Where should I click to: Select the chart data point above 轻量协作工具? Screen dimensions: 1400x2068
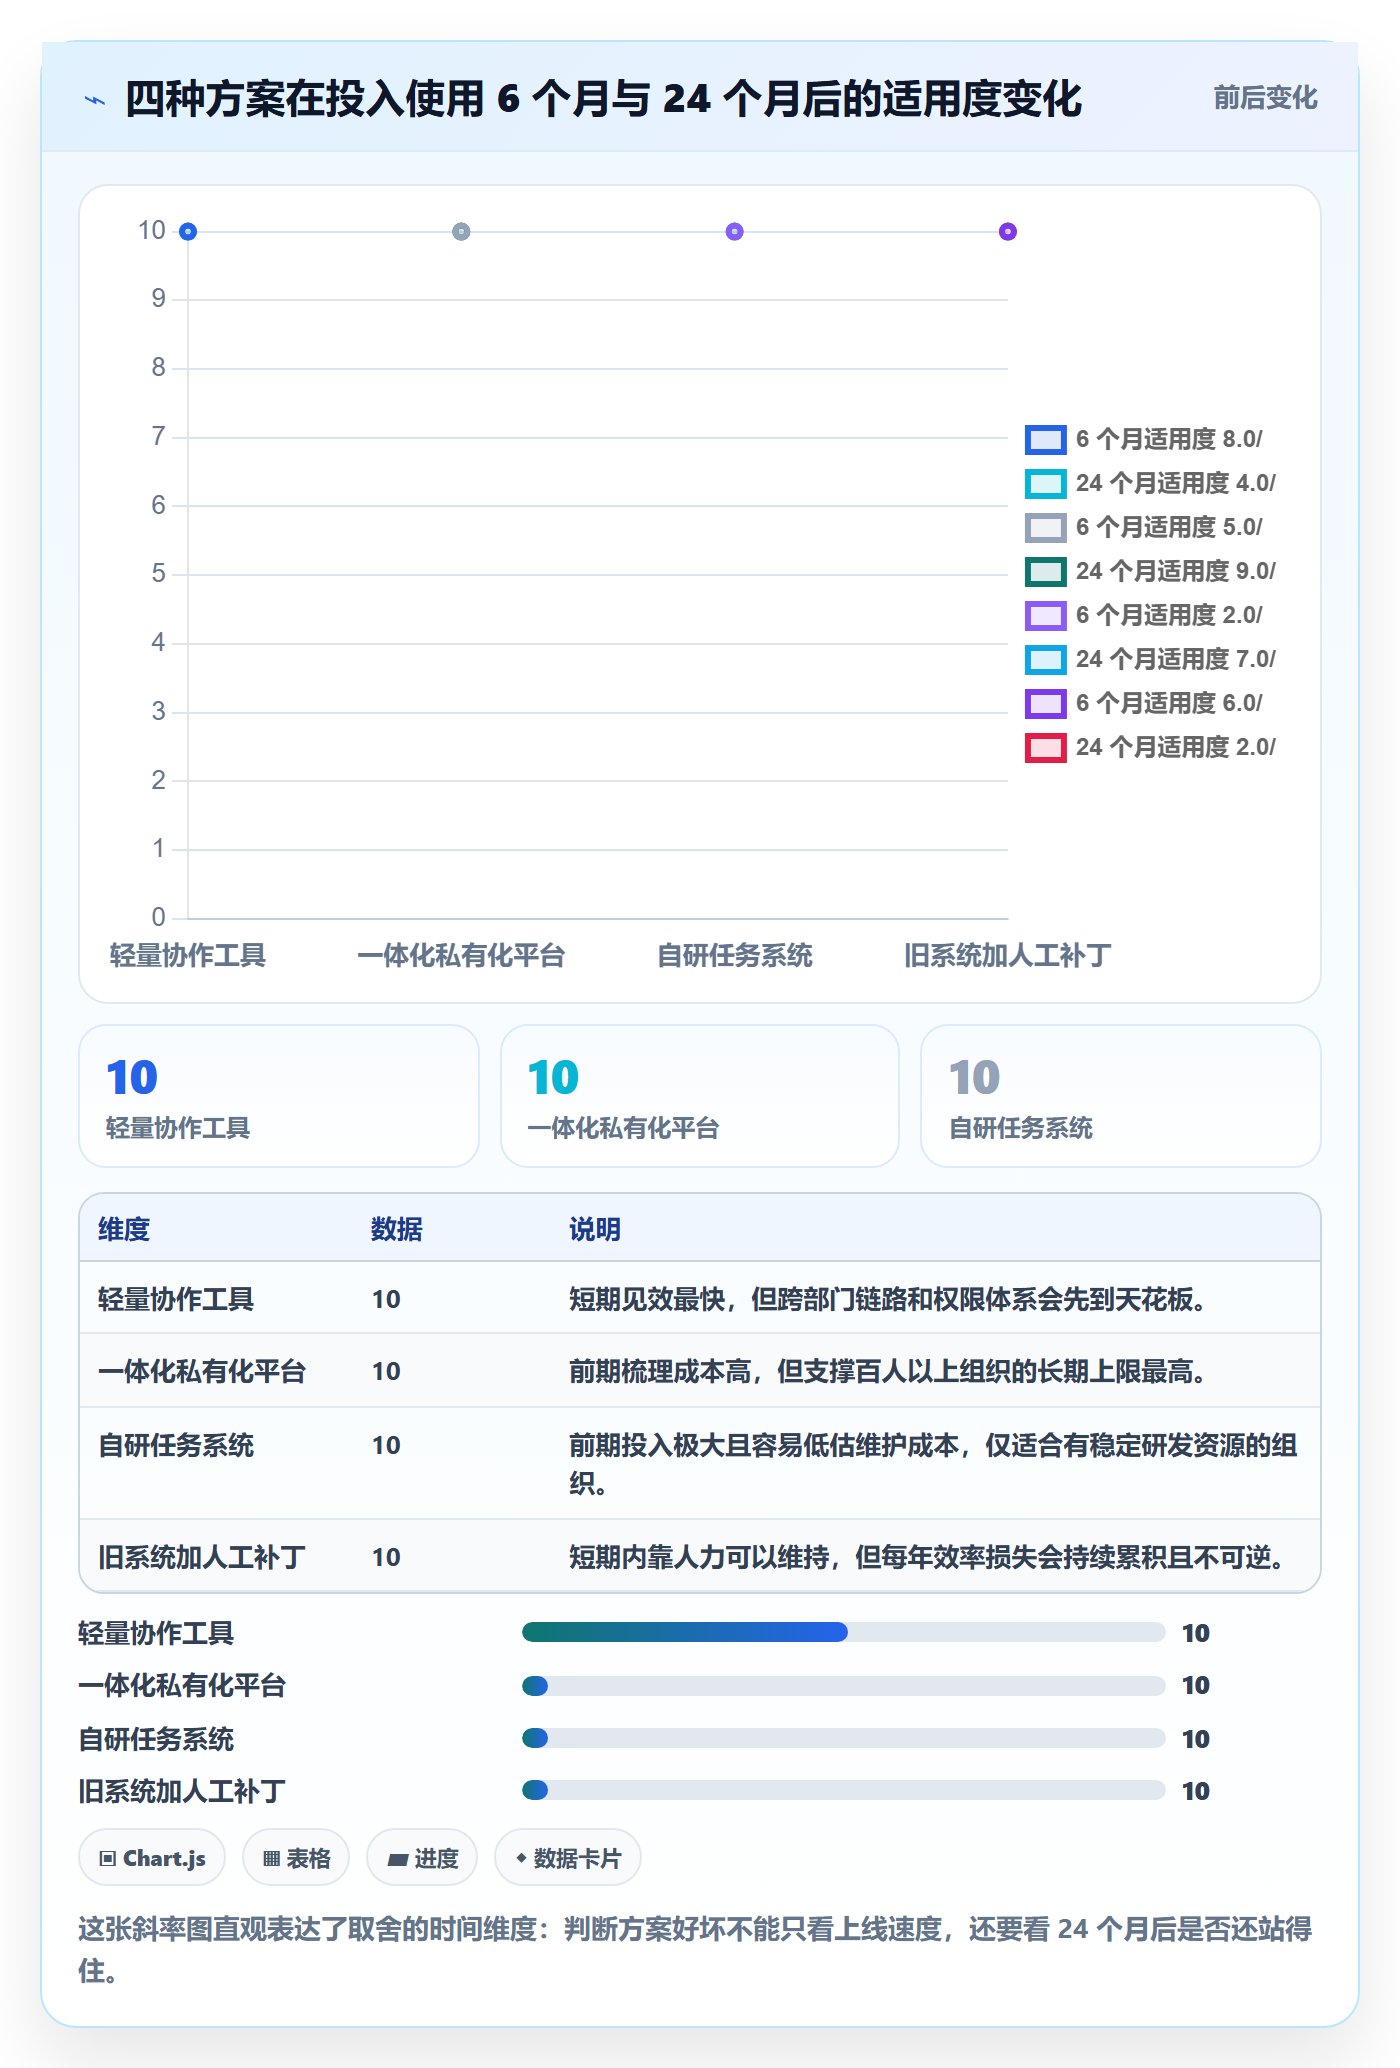click(188, 232)
